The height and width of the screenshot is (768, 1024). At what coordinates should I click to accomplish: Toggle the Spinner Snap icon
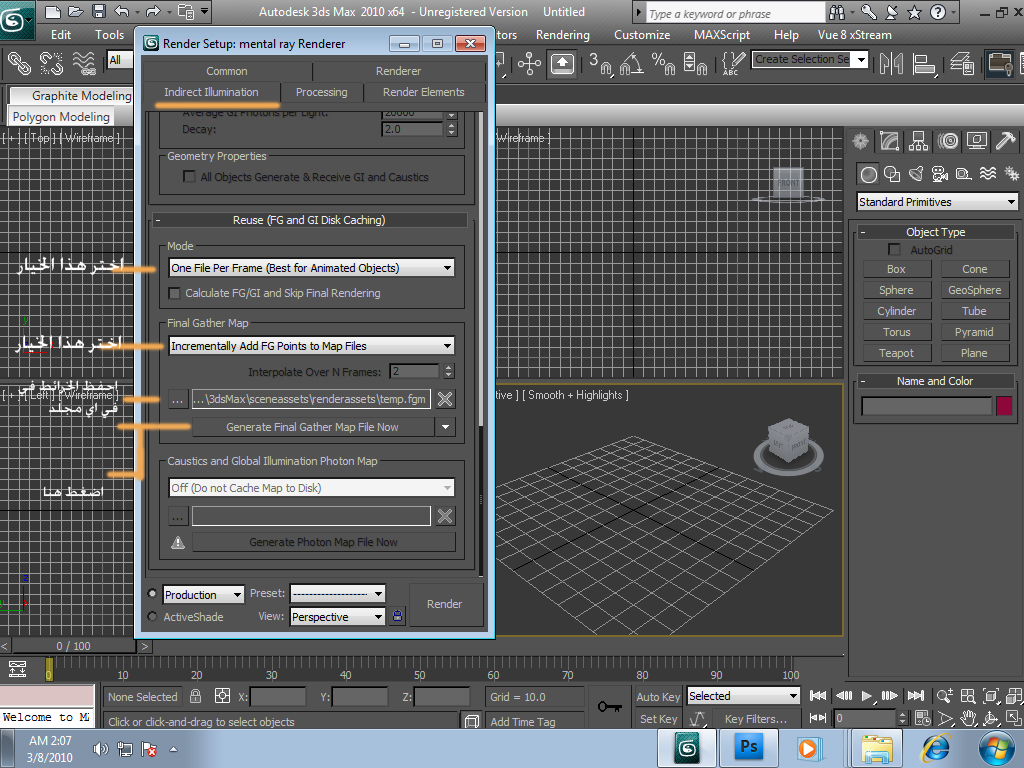point(695,63)
